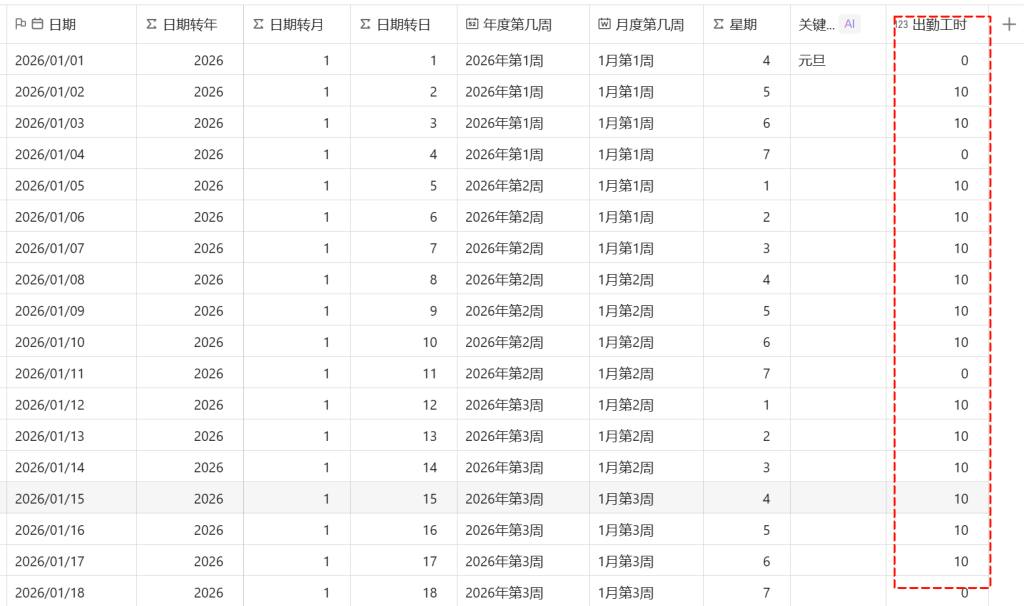
Task: Click 月度第几周 cell in 2026/01/08 row
Action: (646, 280)
